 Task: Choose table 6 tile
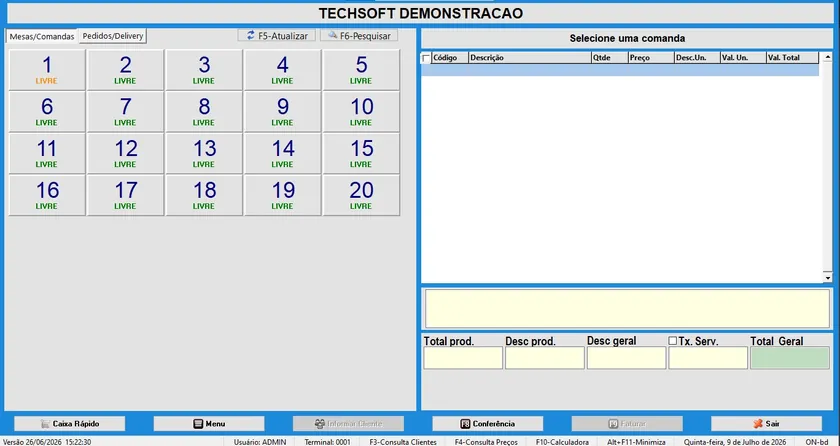tap(47, 112)
